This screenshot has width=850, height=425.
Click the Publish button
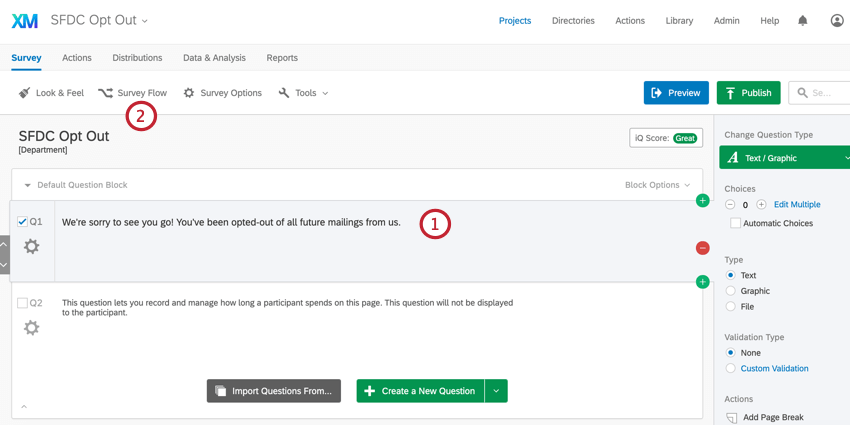[748, 93]
